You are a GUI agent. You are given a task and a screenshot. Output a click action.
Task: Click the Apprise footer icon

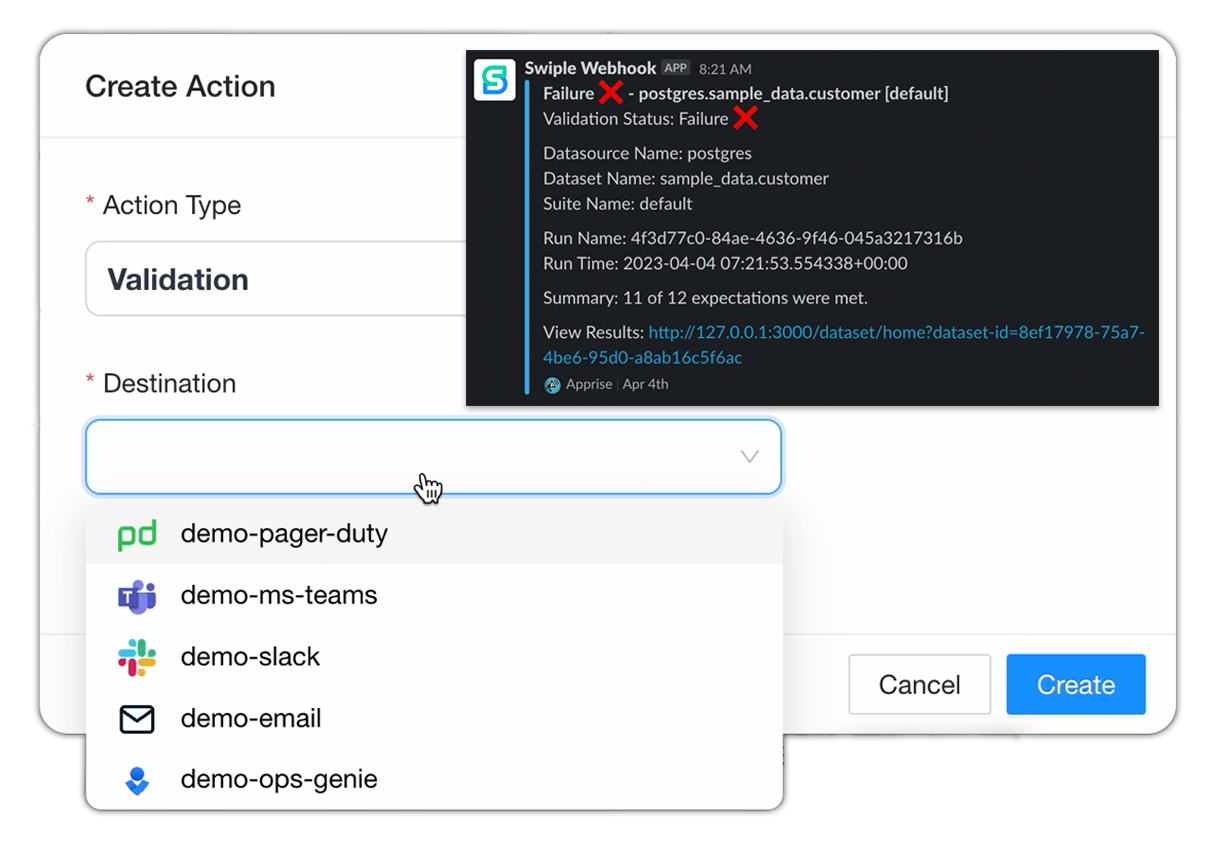(552, 384)
